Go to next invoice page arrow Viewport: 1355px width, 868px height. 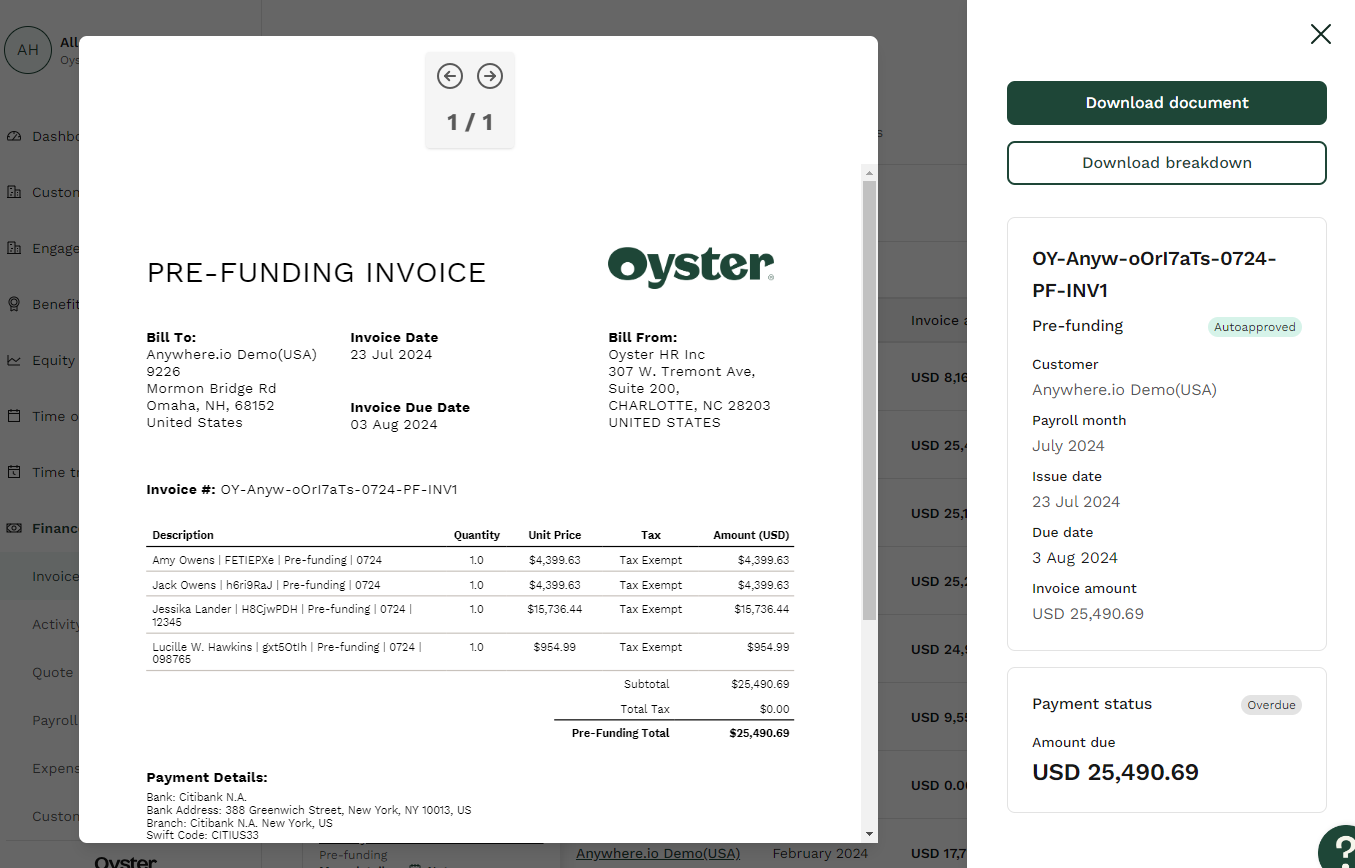pyautogui.click(x=490, y=76)
